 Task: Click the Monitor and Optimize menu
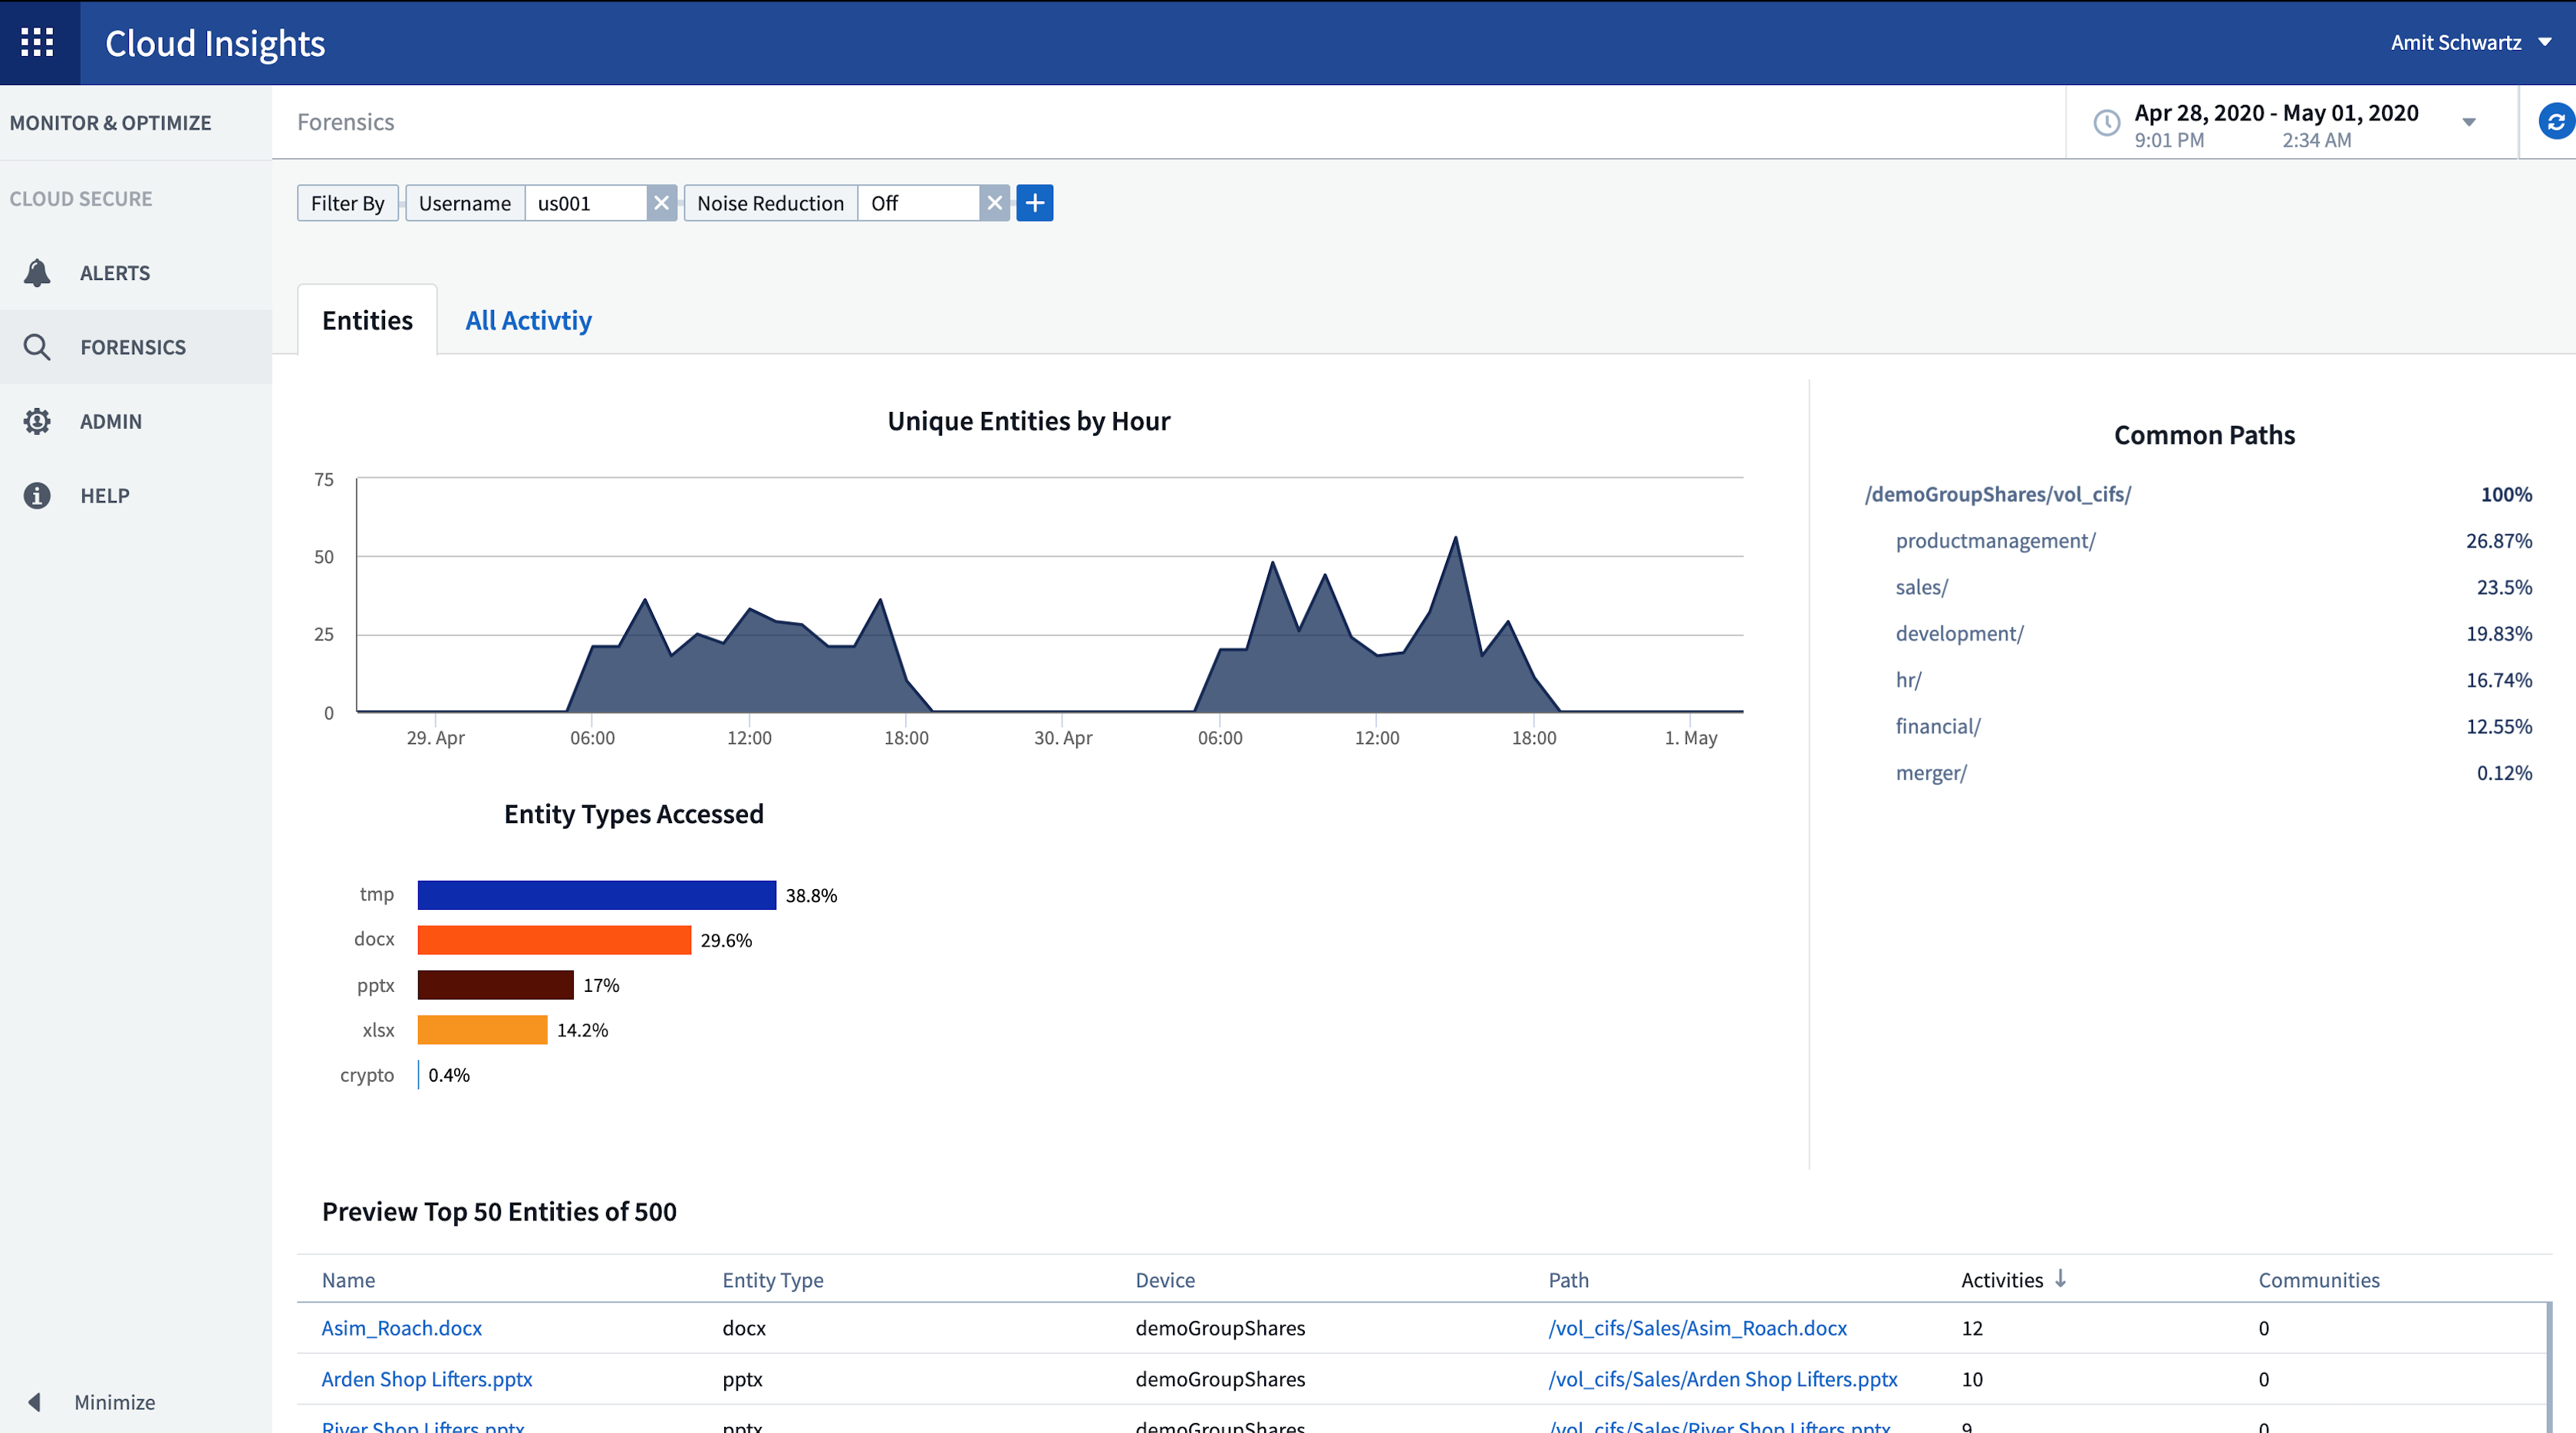click(110, 122)
